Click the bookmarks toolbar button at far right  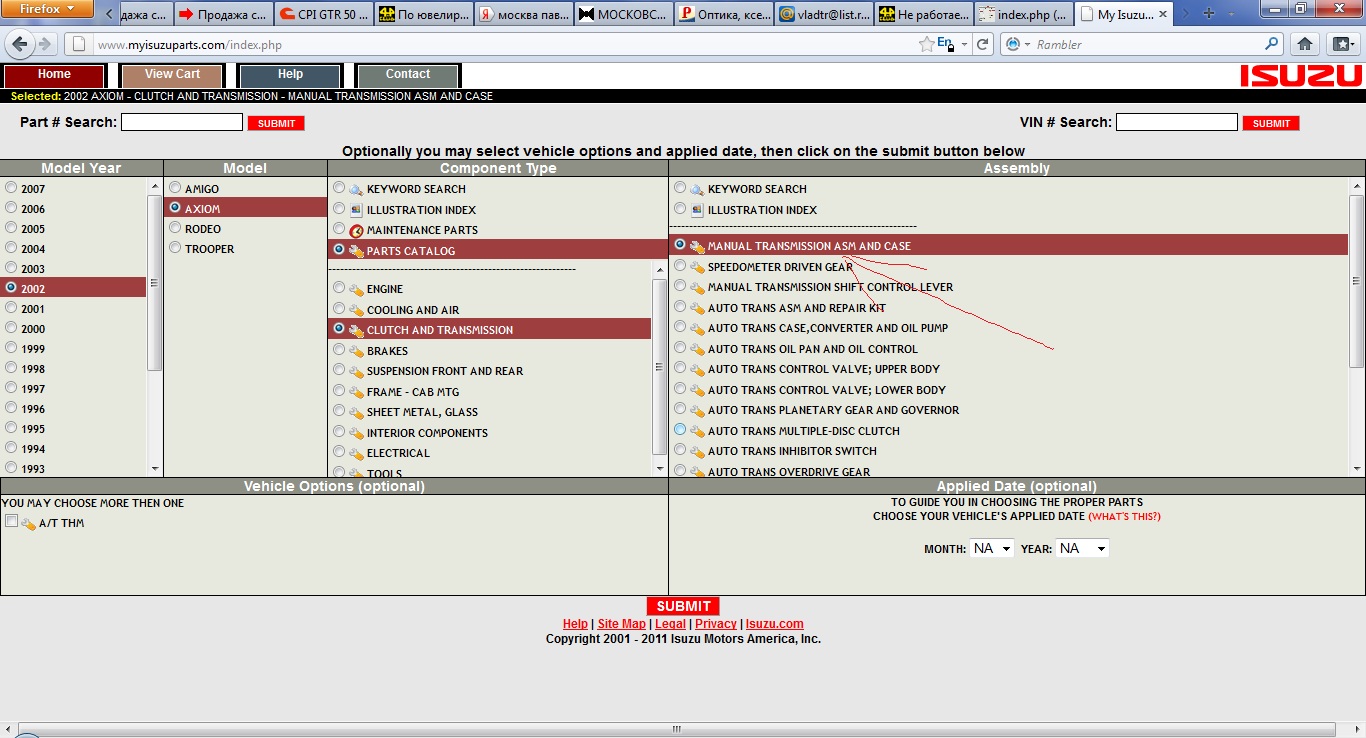1341,44
